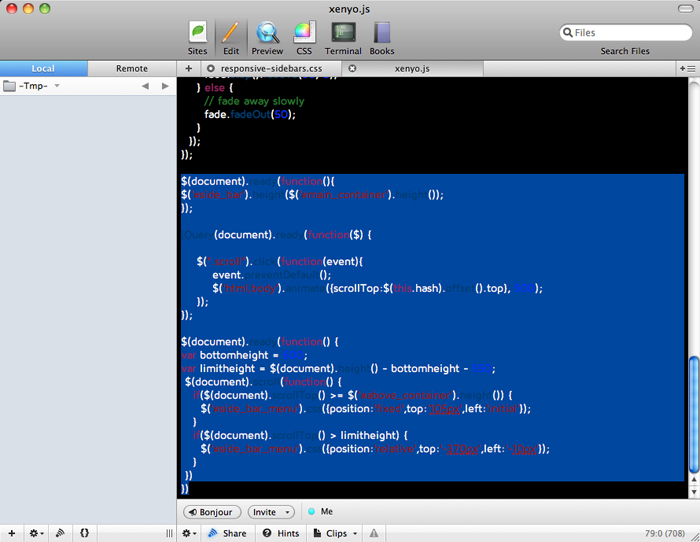Open the -Tmp- folder dropdown
700x542 pixels.
[57, 85]
